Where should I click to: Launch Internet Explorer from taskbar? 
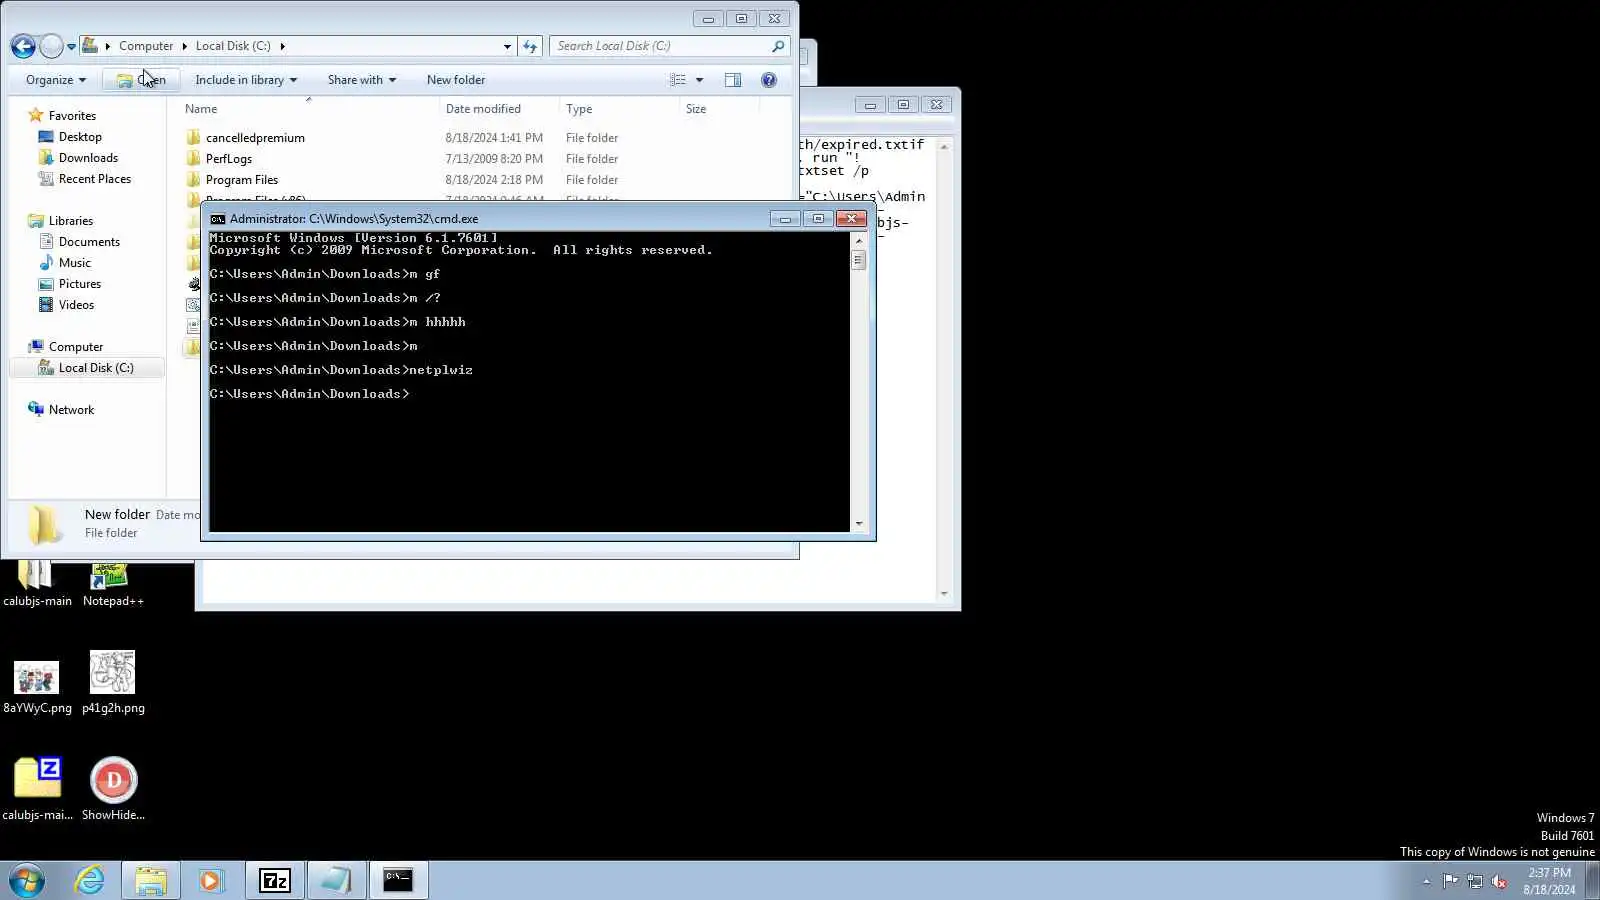click(x=90, y=880)
